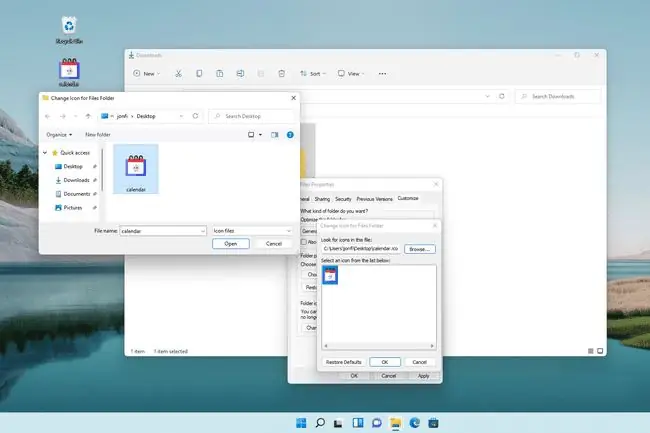Open the Organize menu
Screen dimensions: 650x433
pos(59,135)
